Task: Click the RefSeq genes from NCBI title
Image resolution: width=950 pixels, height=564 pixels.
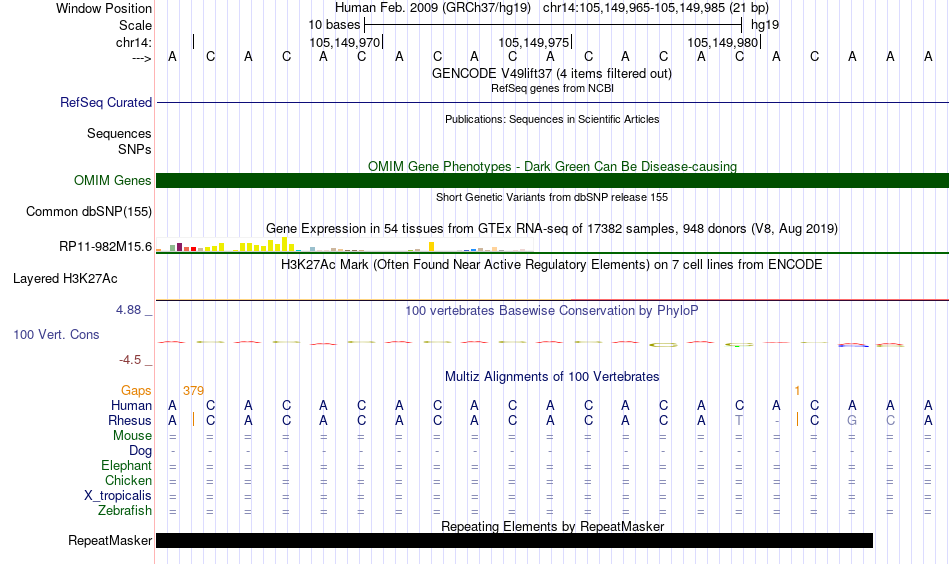Action: point(552,88)
